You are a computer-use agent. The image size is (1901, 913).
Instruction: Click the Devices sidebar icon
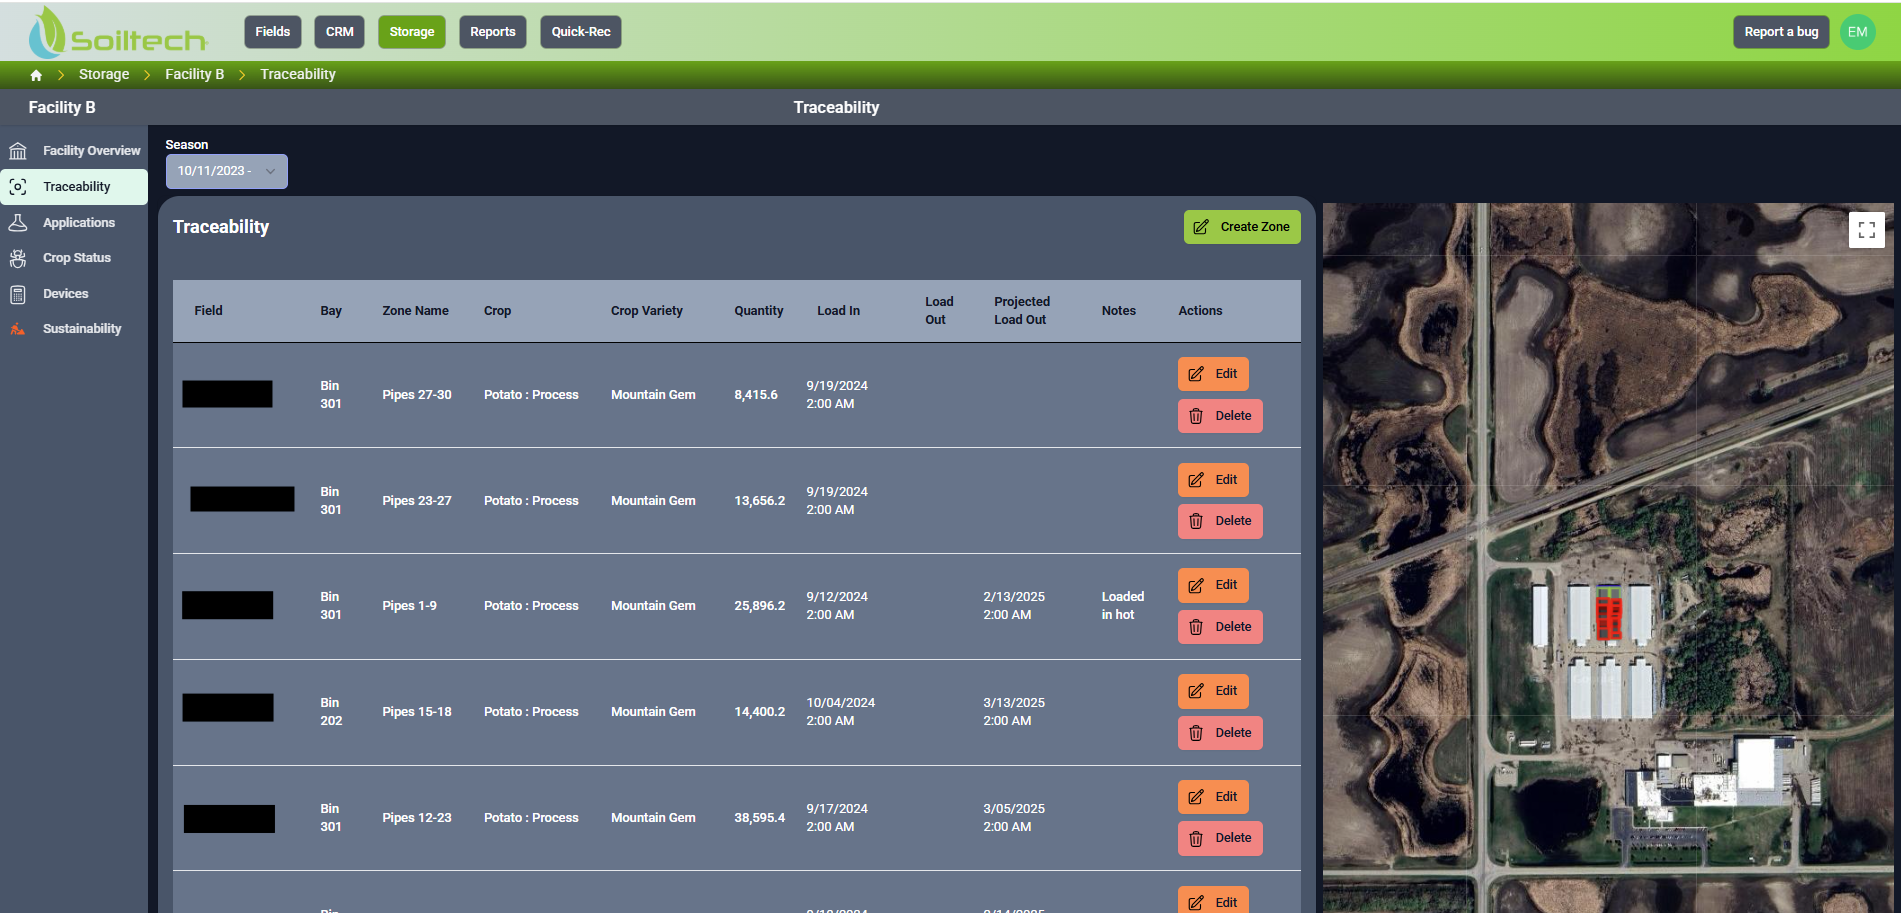(18, 294)
